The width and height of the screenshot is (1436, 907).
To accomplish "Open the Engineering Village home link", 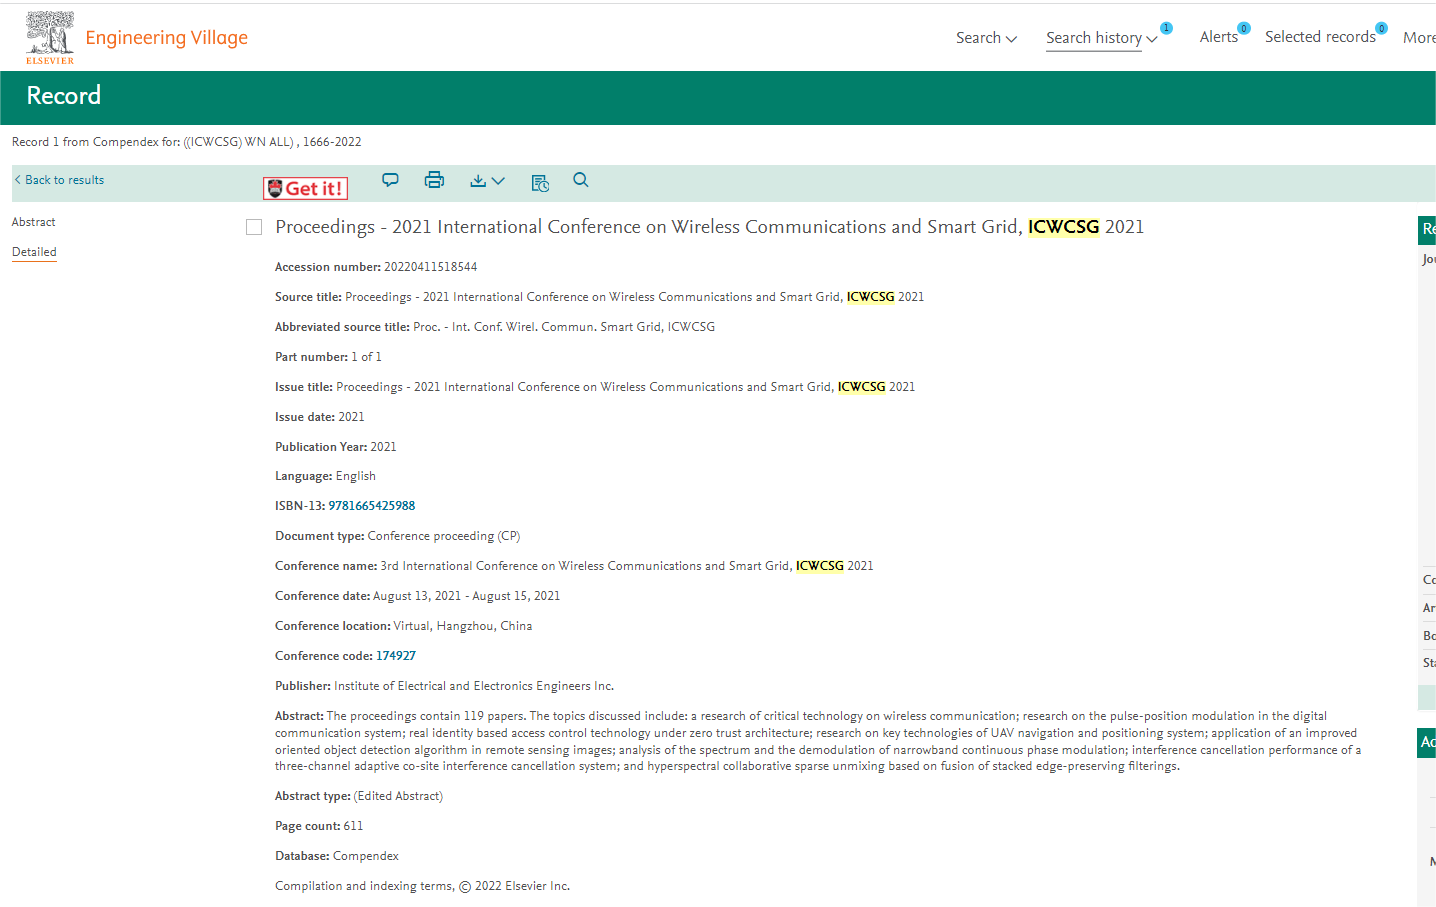I will tap(167, 38).
